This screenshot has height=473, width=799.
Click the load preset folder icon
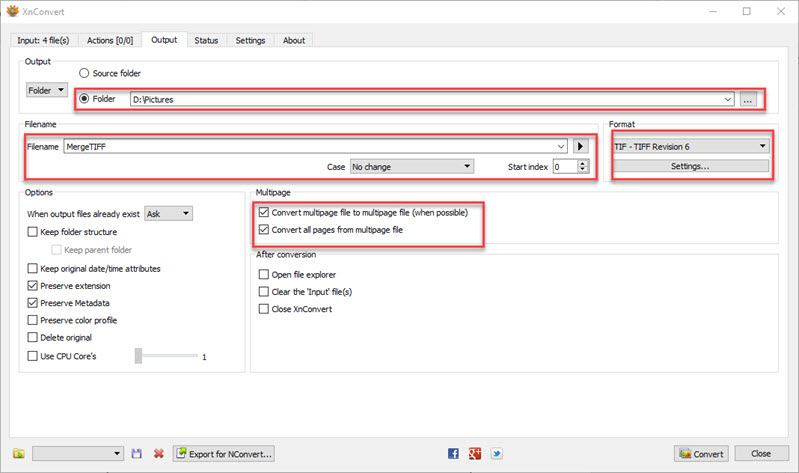pyautogui.click(x=17, y=454)
